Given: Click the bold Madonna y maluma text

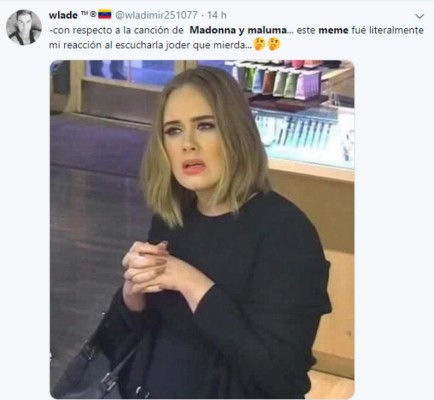Looking at the screenshot, I should click(x=238, y=30).
